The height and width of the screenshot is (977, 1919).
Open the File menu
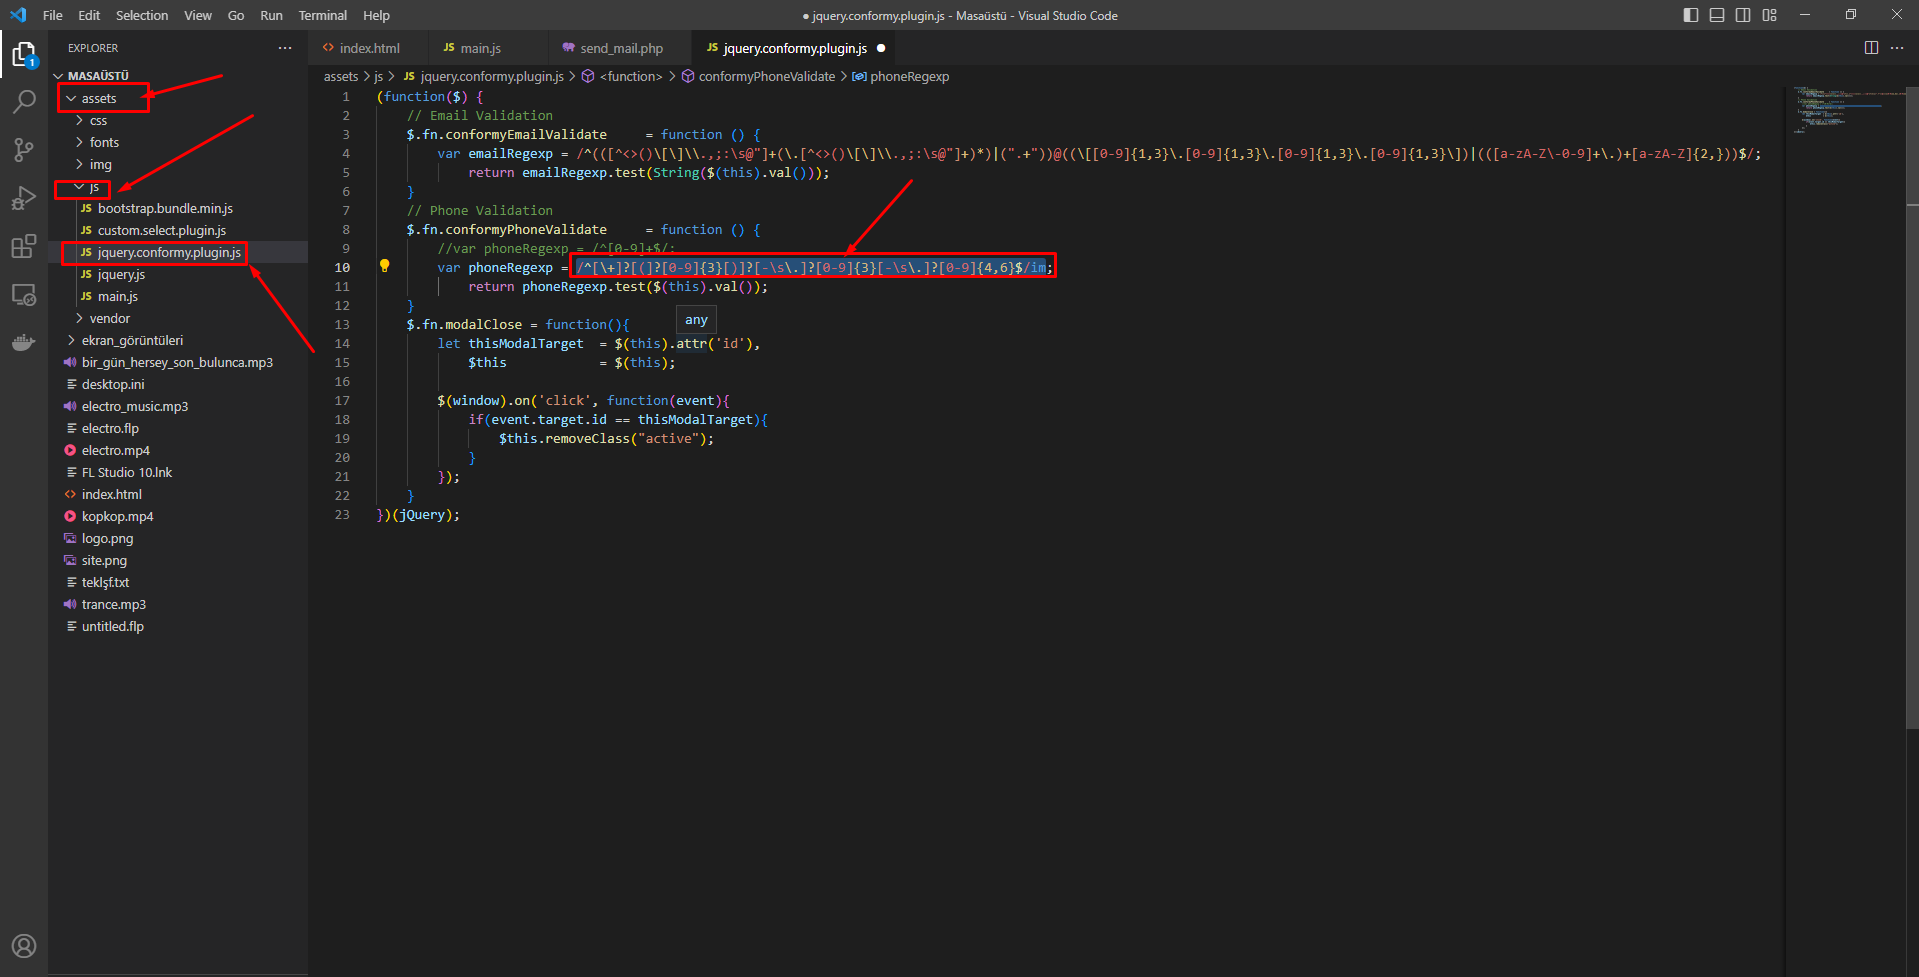tap(53, 15)
